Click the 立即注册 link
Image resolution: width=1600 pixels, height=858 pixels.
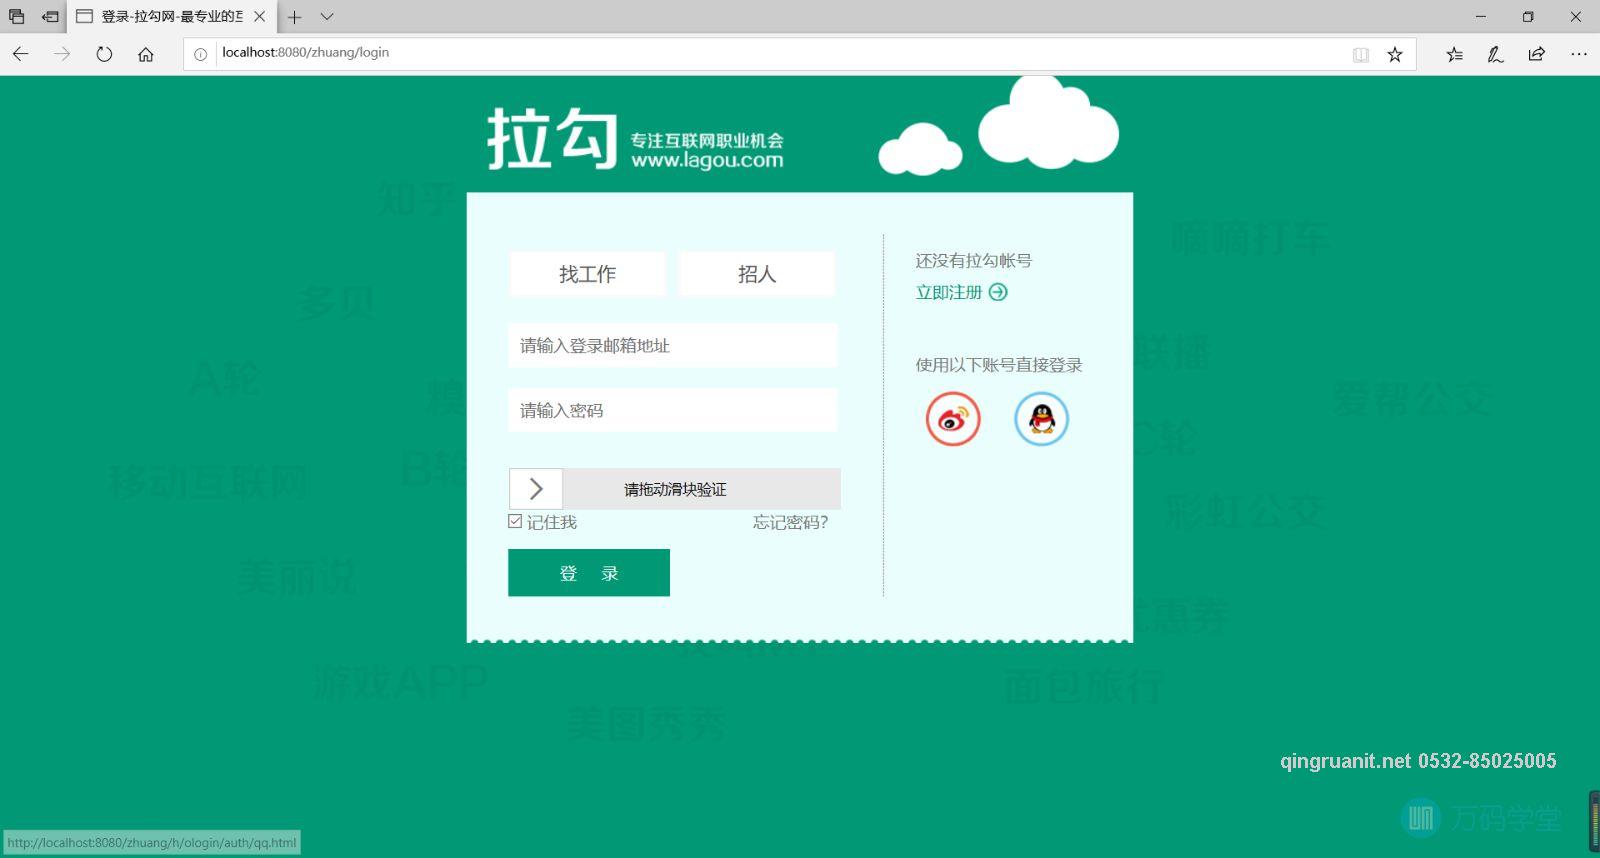949,292
